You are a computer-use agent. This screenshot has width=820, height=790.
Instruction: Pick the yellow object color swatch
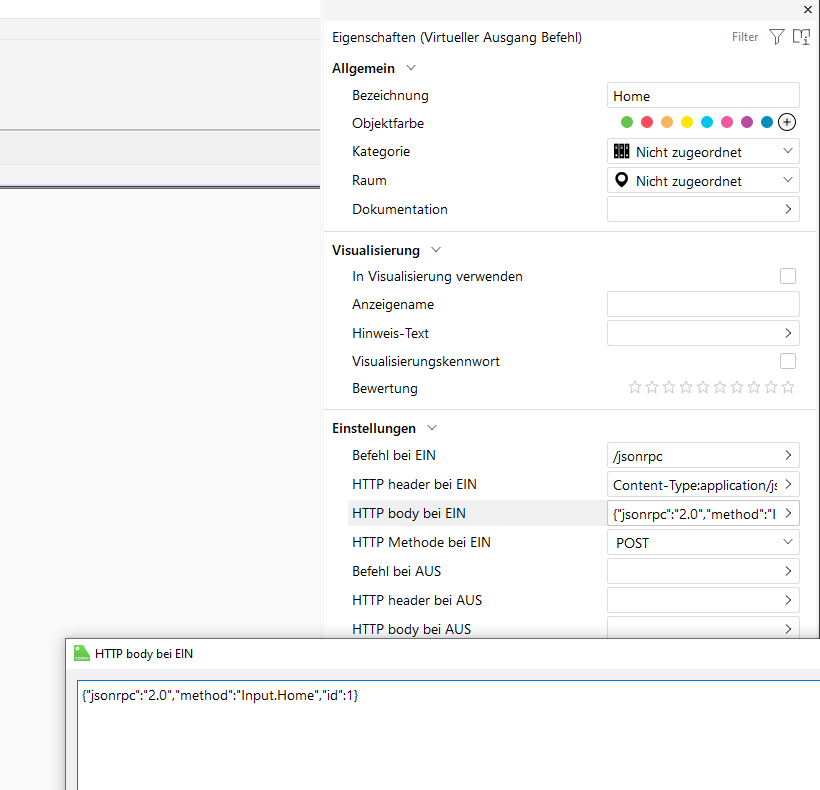(x=687, y=122)
